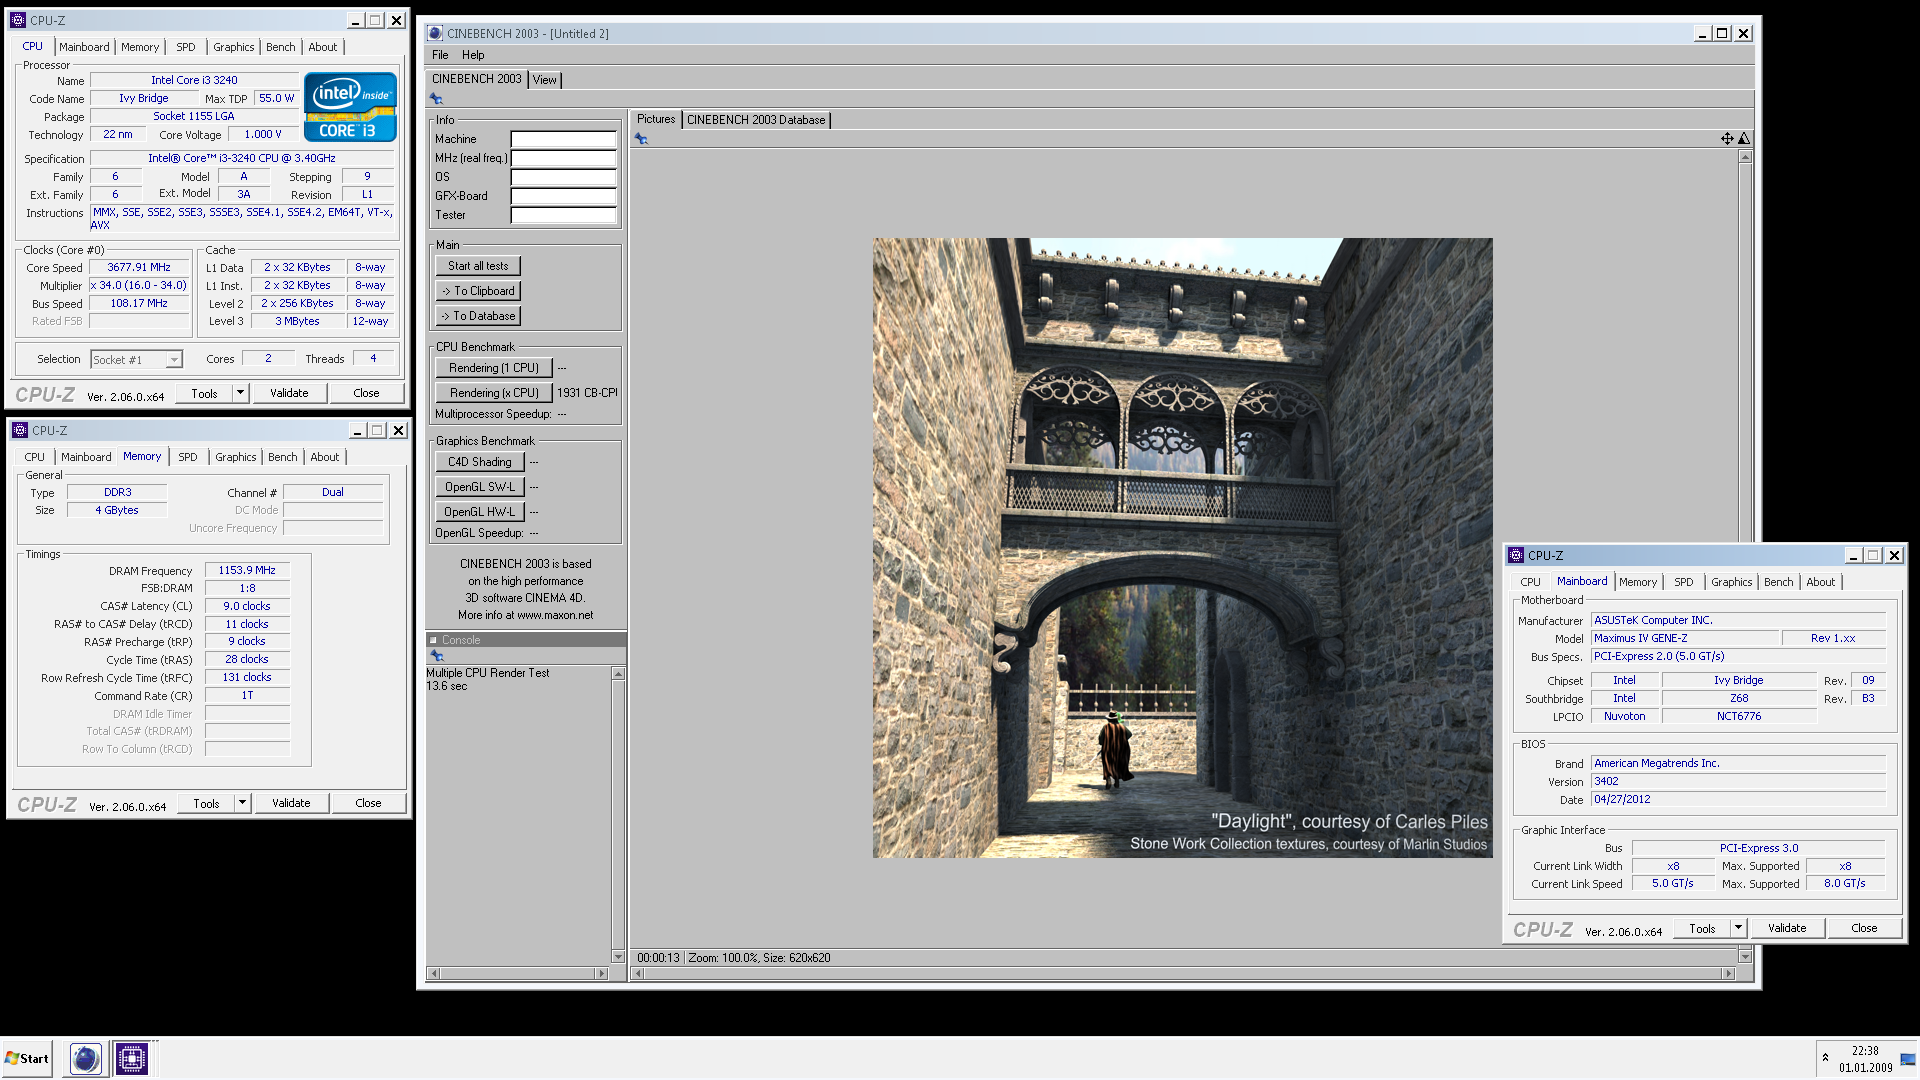Open the Socket #1 selection dropdown

tap(174, 360)
